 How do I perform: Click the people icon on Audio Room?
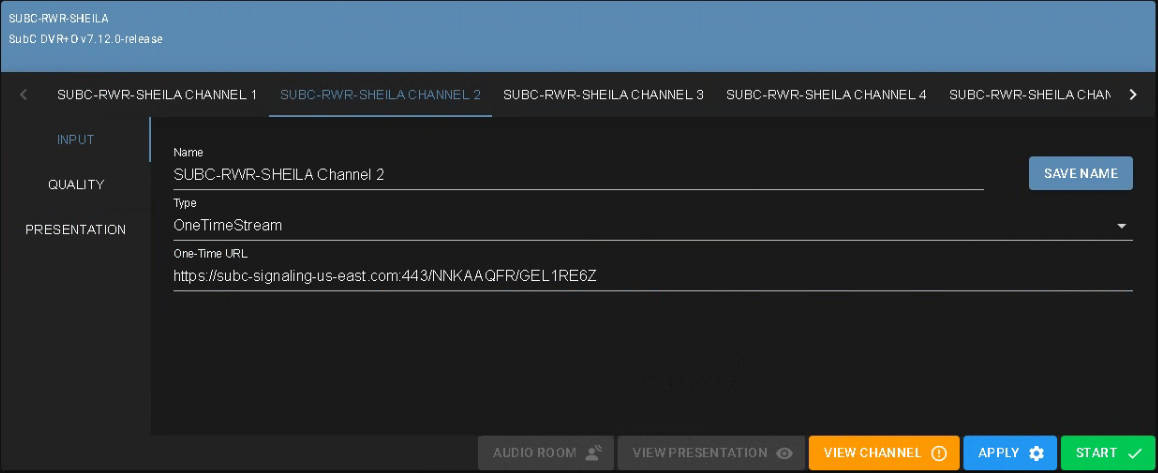click(594, 453)
